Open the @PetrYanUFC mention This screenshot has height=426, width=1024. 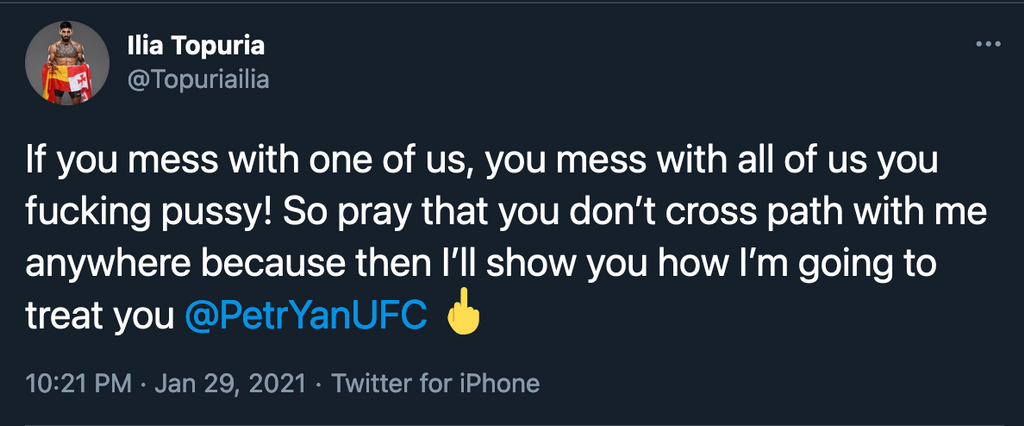(308, 315)
